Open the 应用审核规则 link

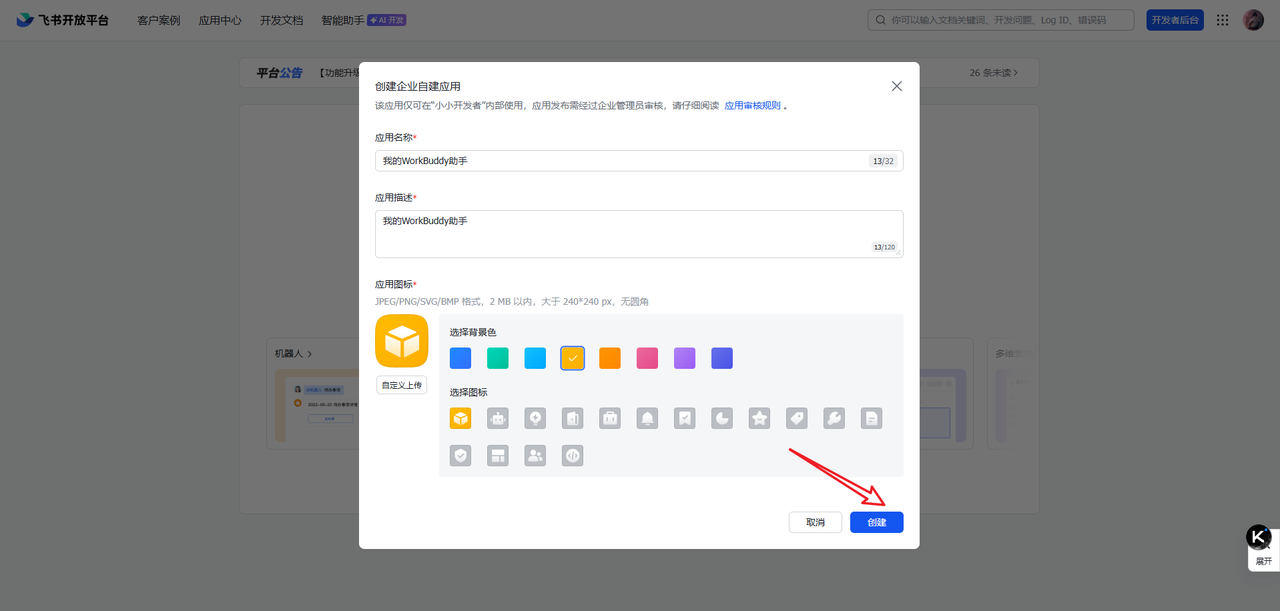pos(752,105)
